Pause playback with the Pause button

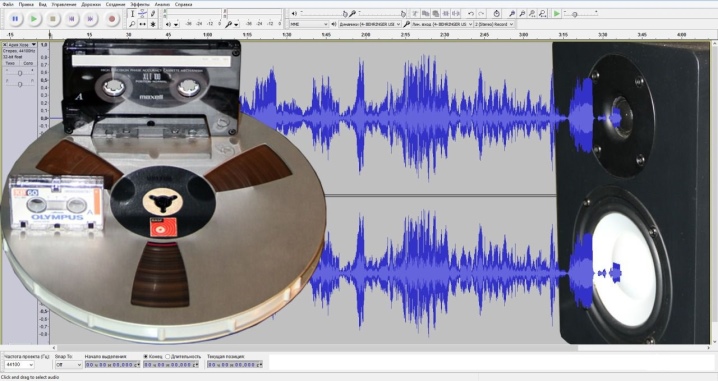click(x=15, y=19)
